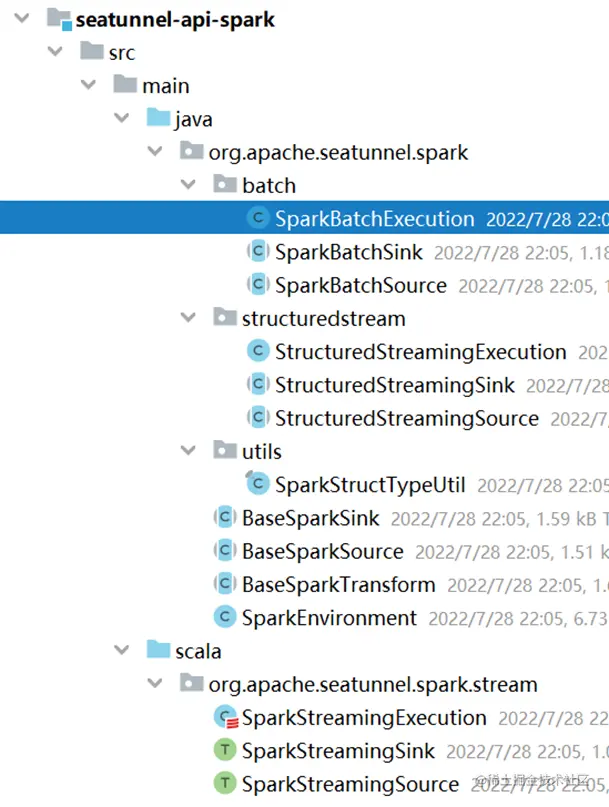Click the main folder icon
The width and height of the screenshot is (609, 807).
(125, 83)
